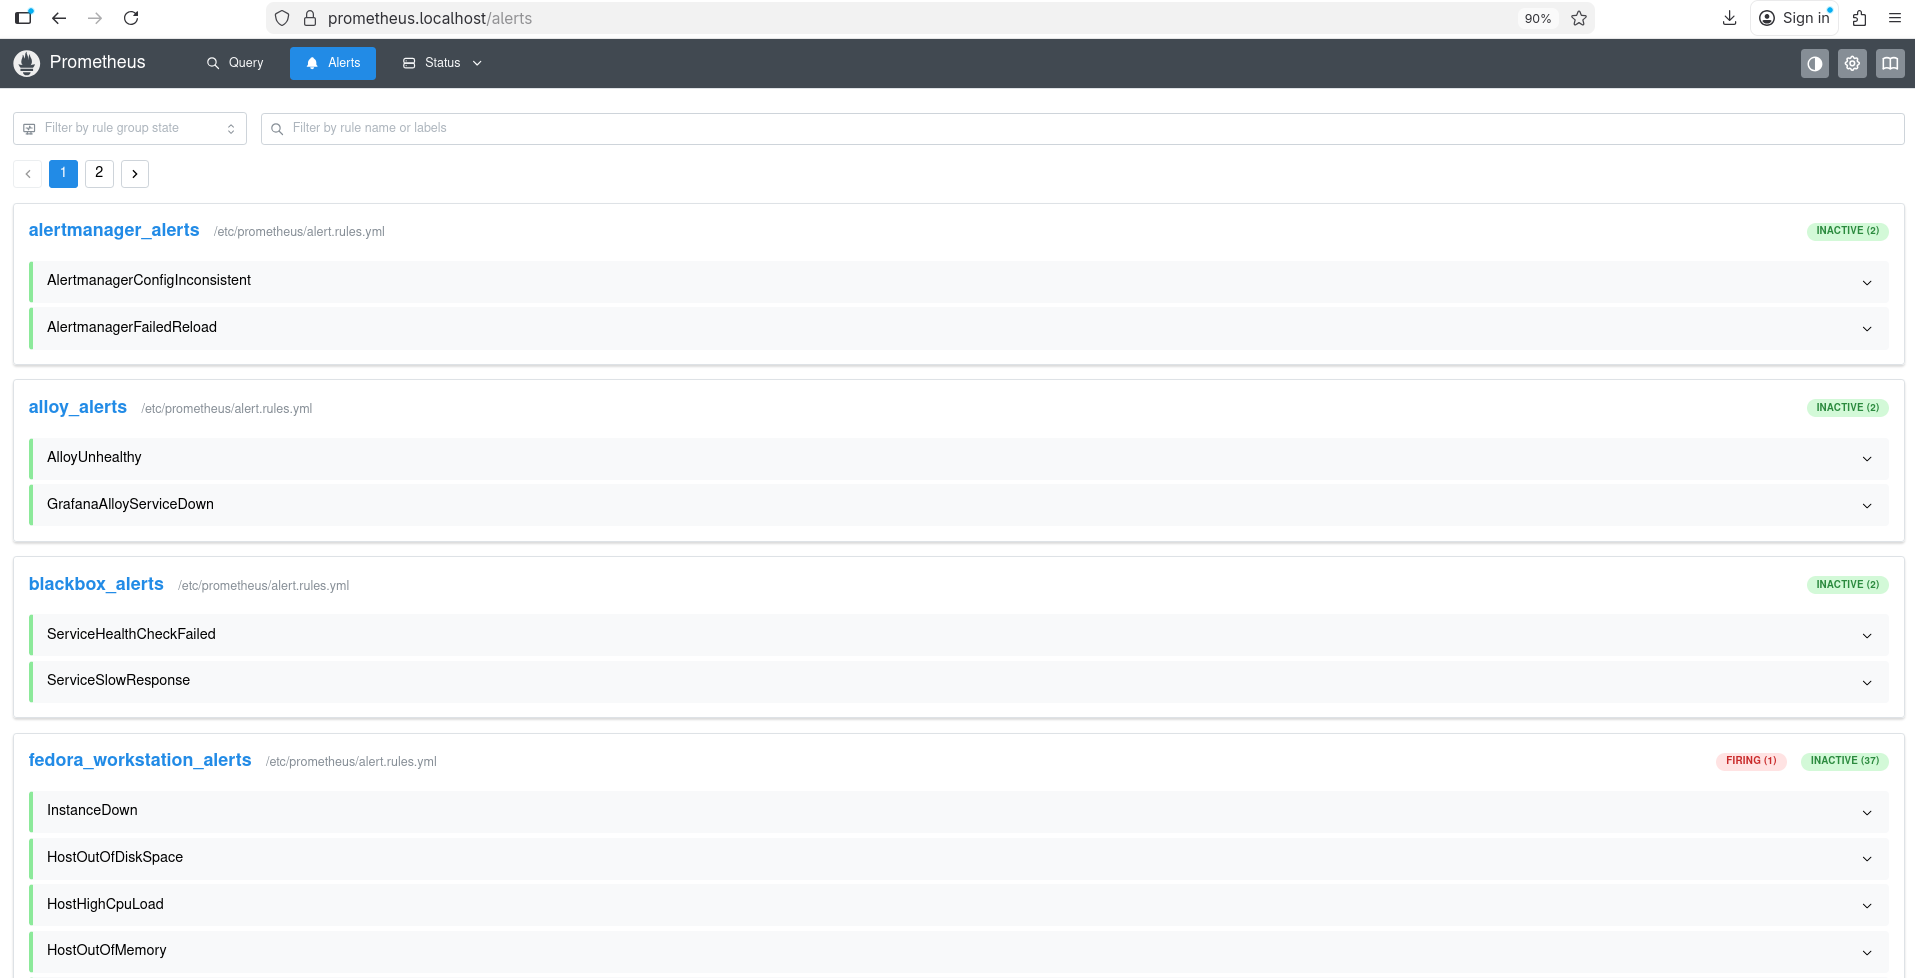The image size is (1915, 978).
Task: Click INACTIVE (2) badge of alloy_alerts
Action: pyautogui.click(x=1848, y=408)
